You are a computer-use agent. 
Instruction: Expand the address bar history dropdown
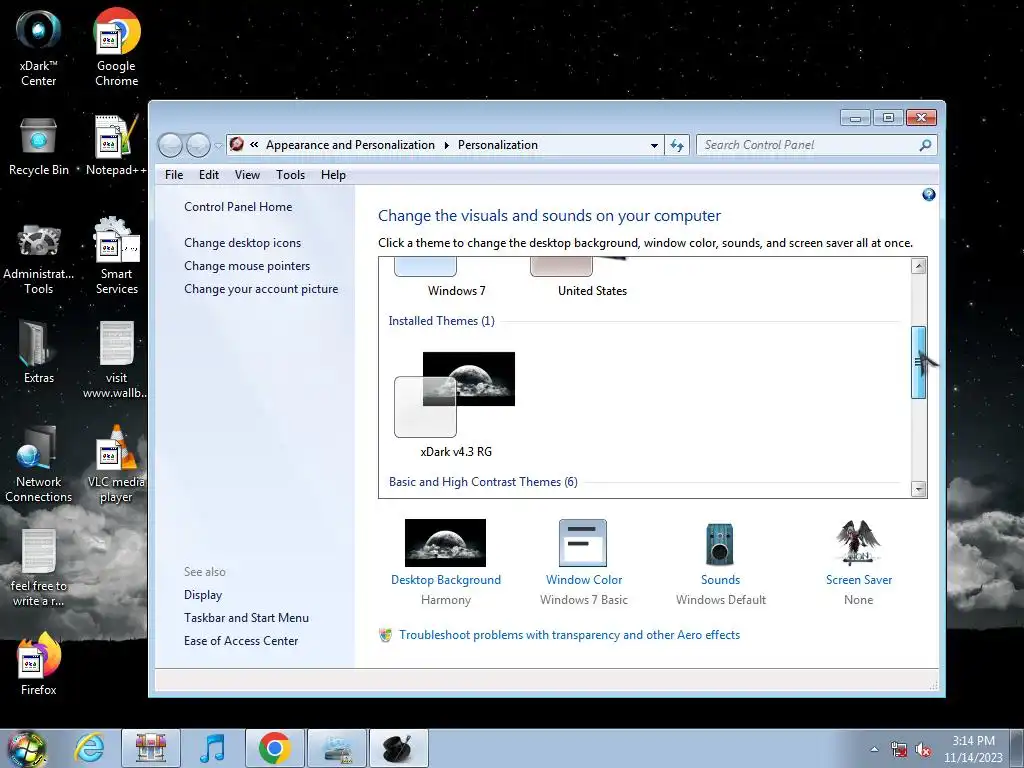click(654, 146)
